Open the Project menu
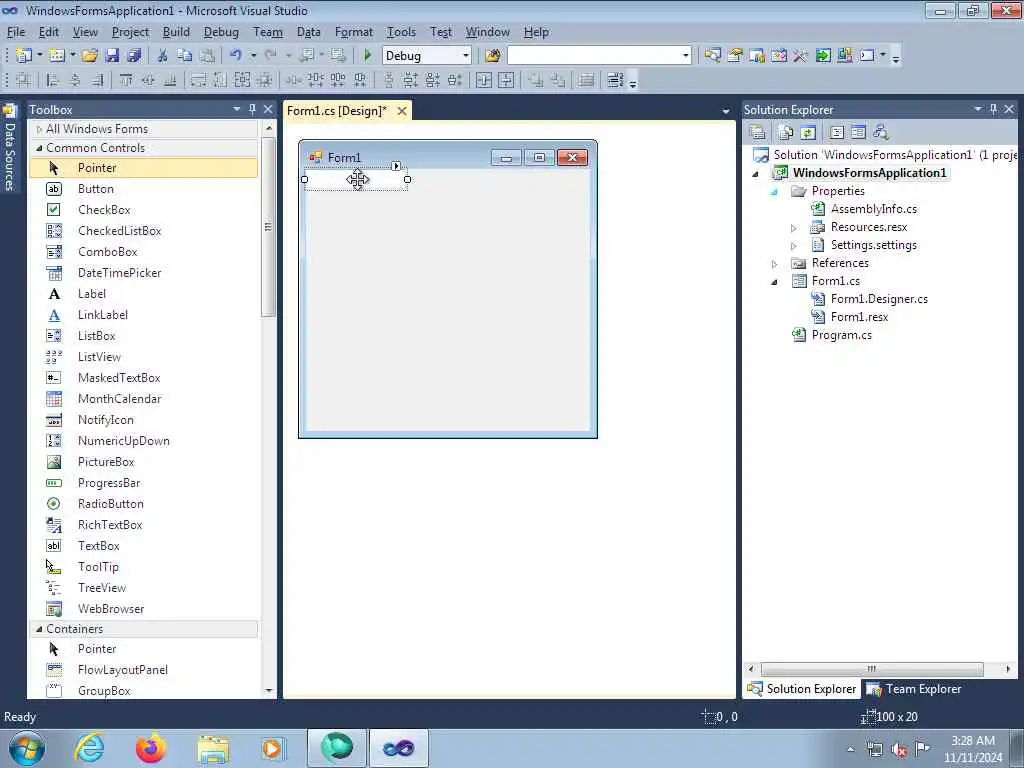 tap(130, 32)
